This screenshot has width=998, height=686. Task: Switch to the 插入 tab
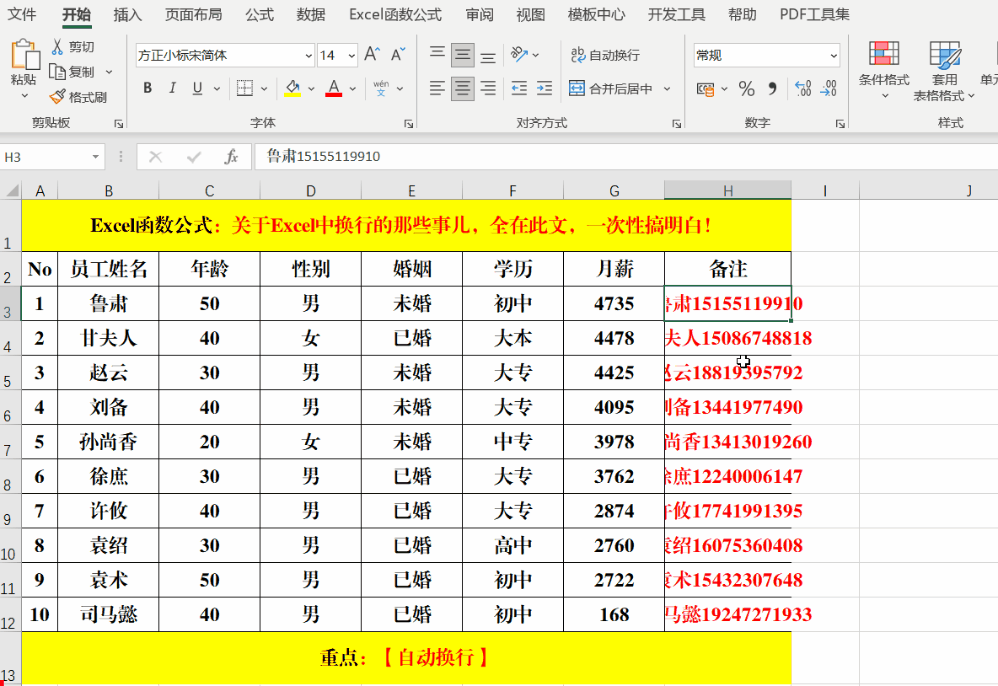[x=127, y=14]
